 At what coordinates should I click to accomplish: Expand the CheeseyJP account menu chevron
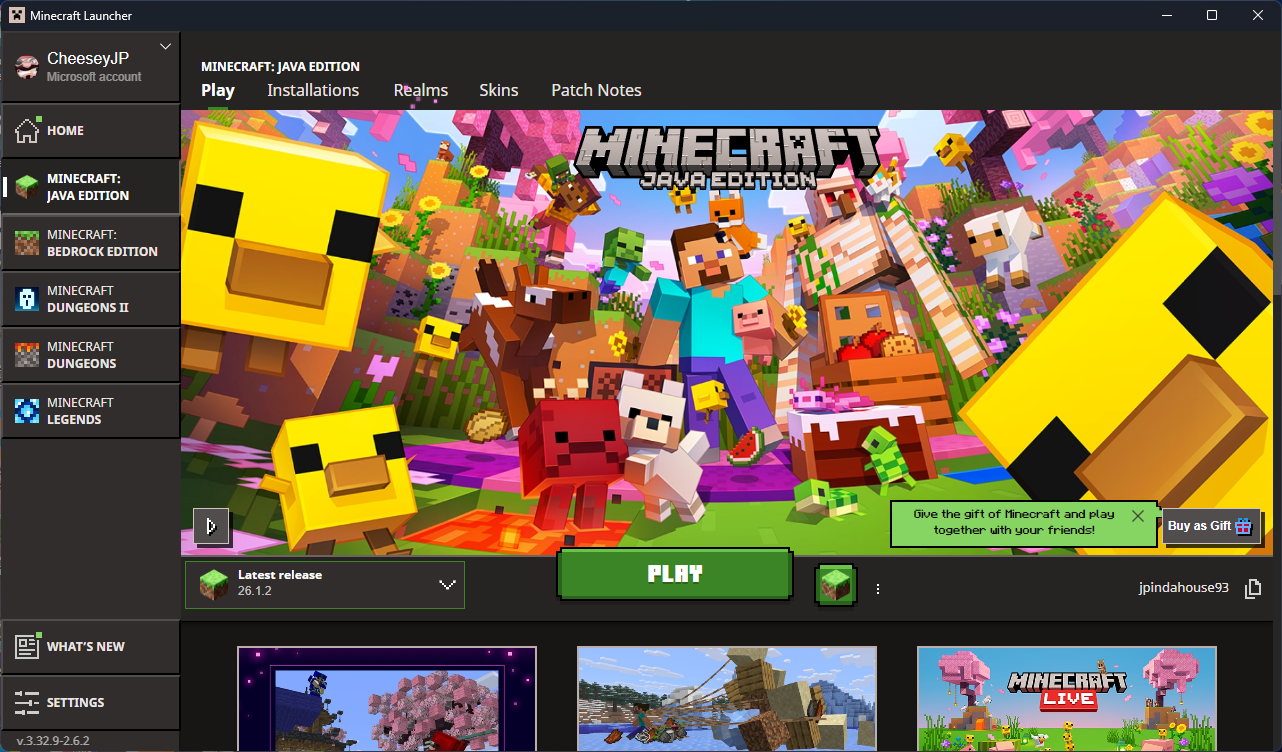(x=166, y=46)
